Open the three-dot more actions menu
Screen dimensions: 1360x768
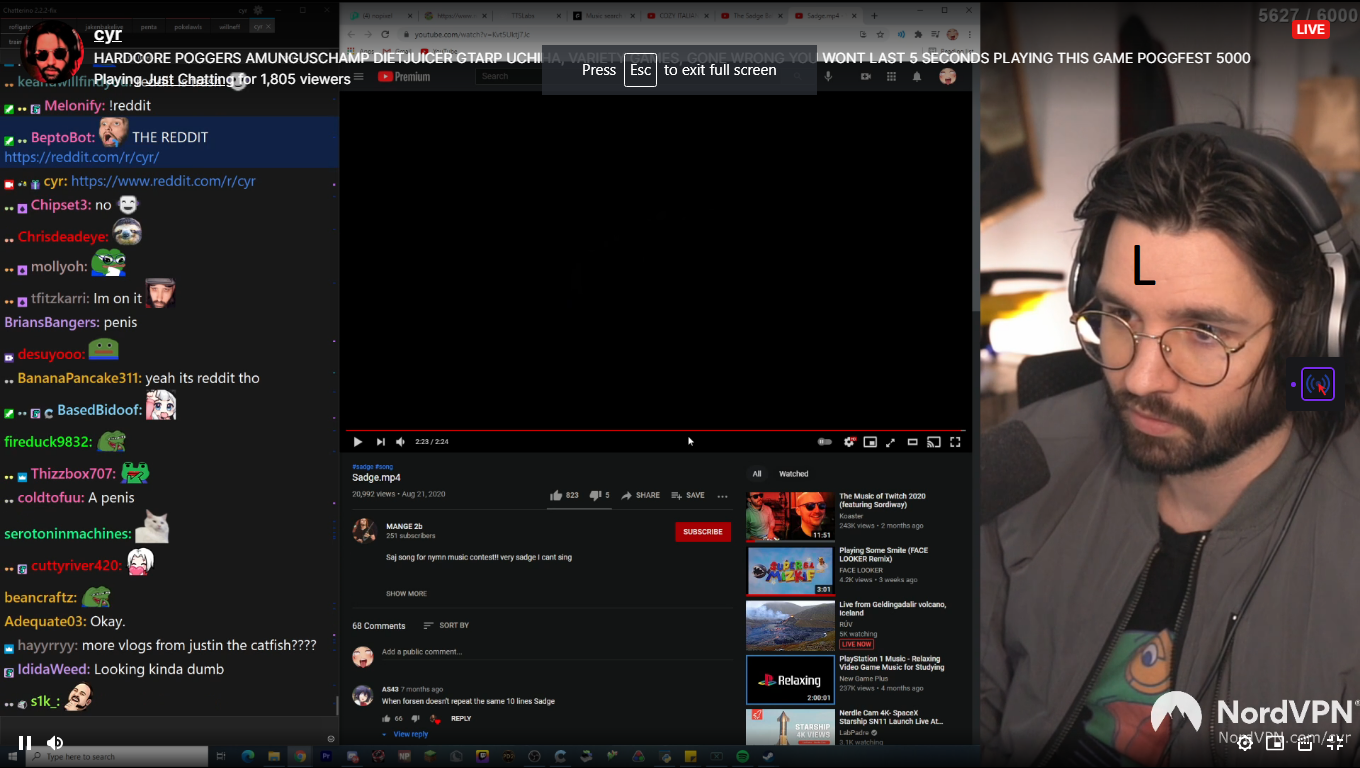tap(722, 495)
